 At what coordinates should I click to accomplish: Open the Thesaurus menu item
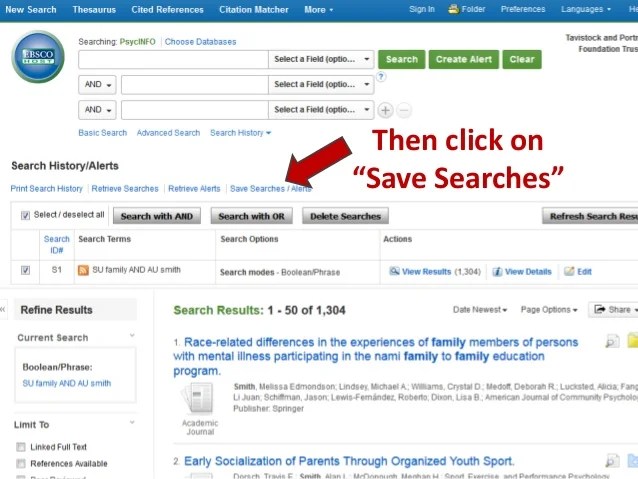coord(94,9)
